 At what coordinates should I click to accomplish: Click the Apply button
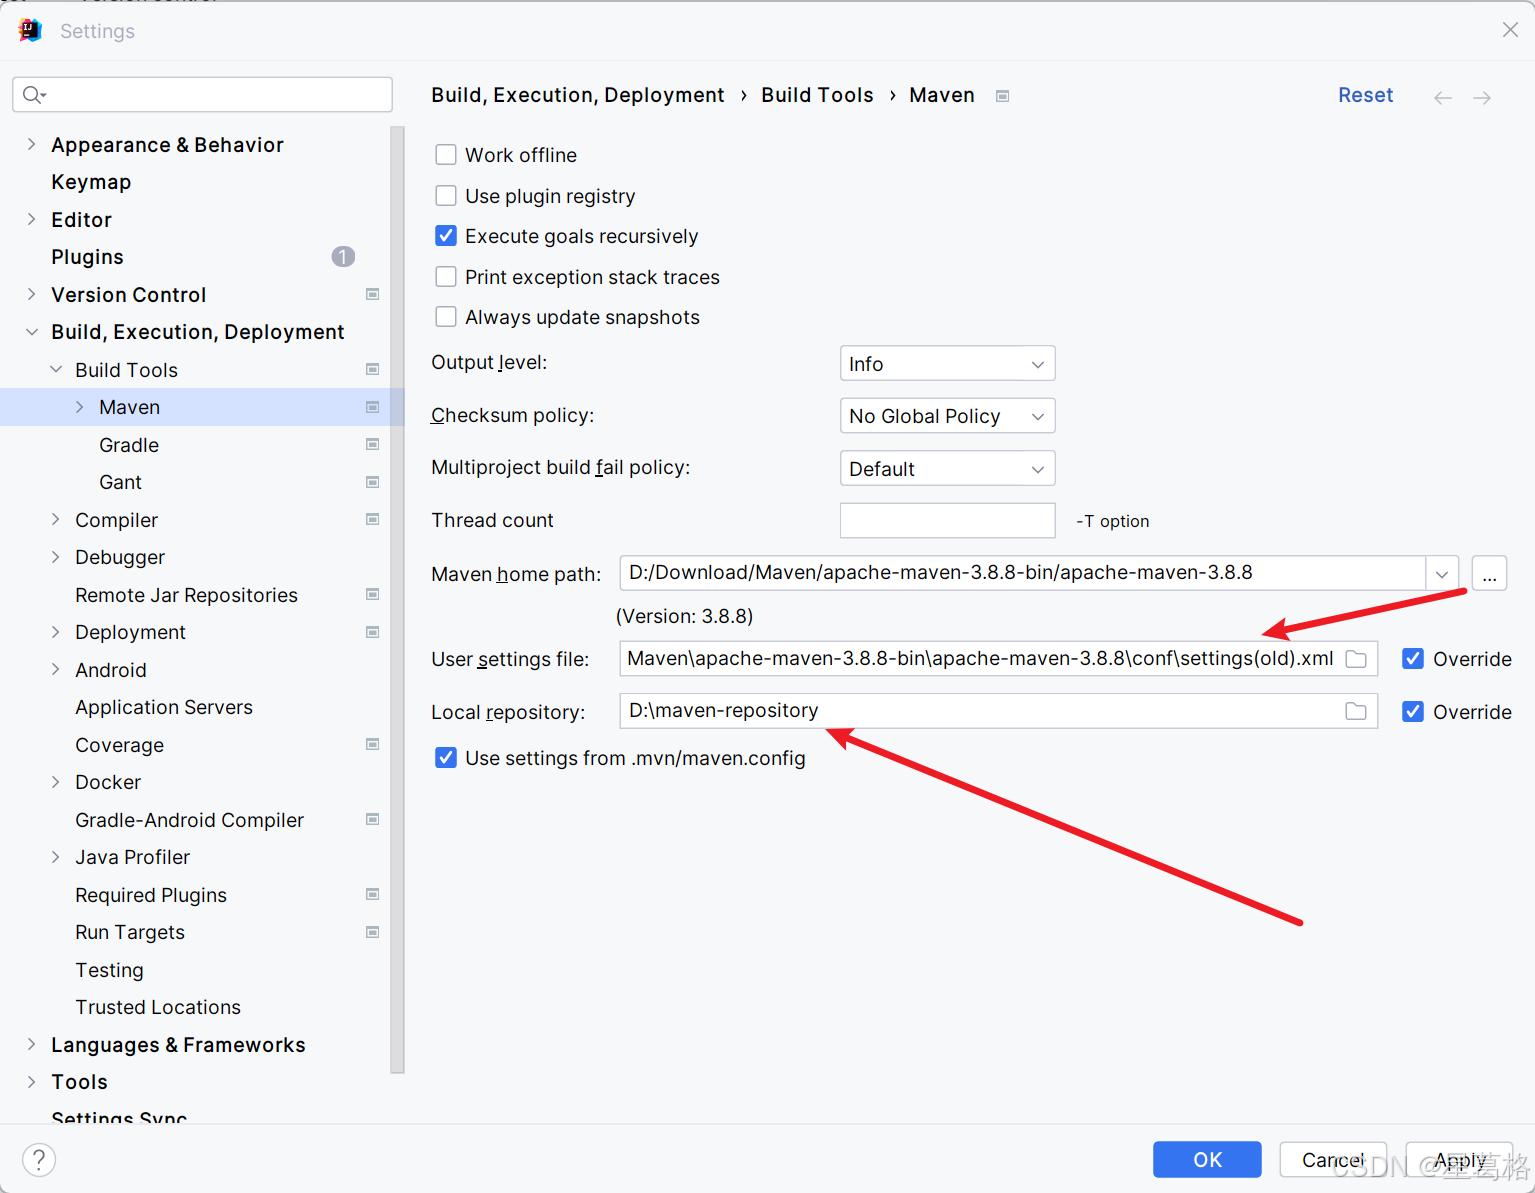tap(1459, 1160)
